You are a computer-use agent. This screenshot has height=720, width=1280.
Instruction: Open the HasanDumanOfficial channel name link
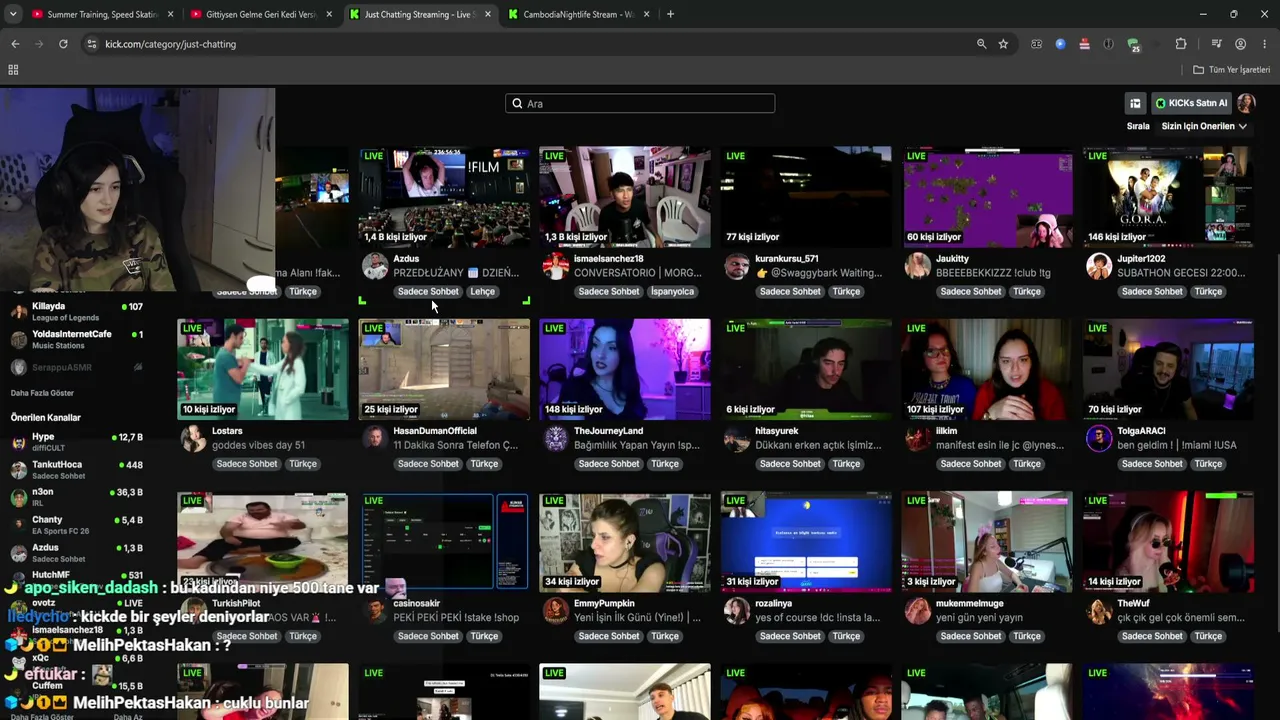(435, 431)
